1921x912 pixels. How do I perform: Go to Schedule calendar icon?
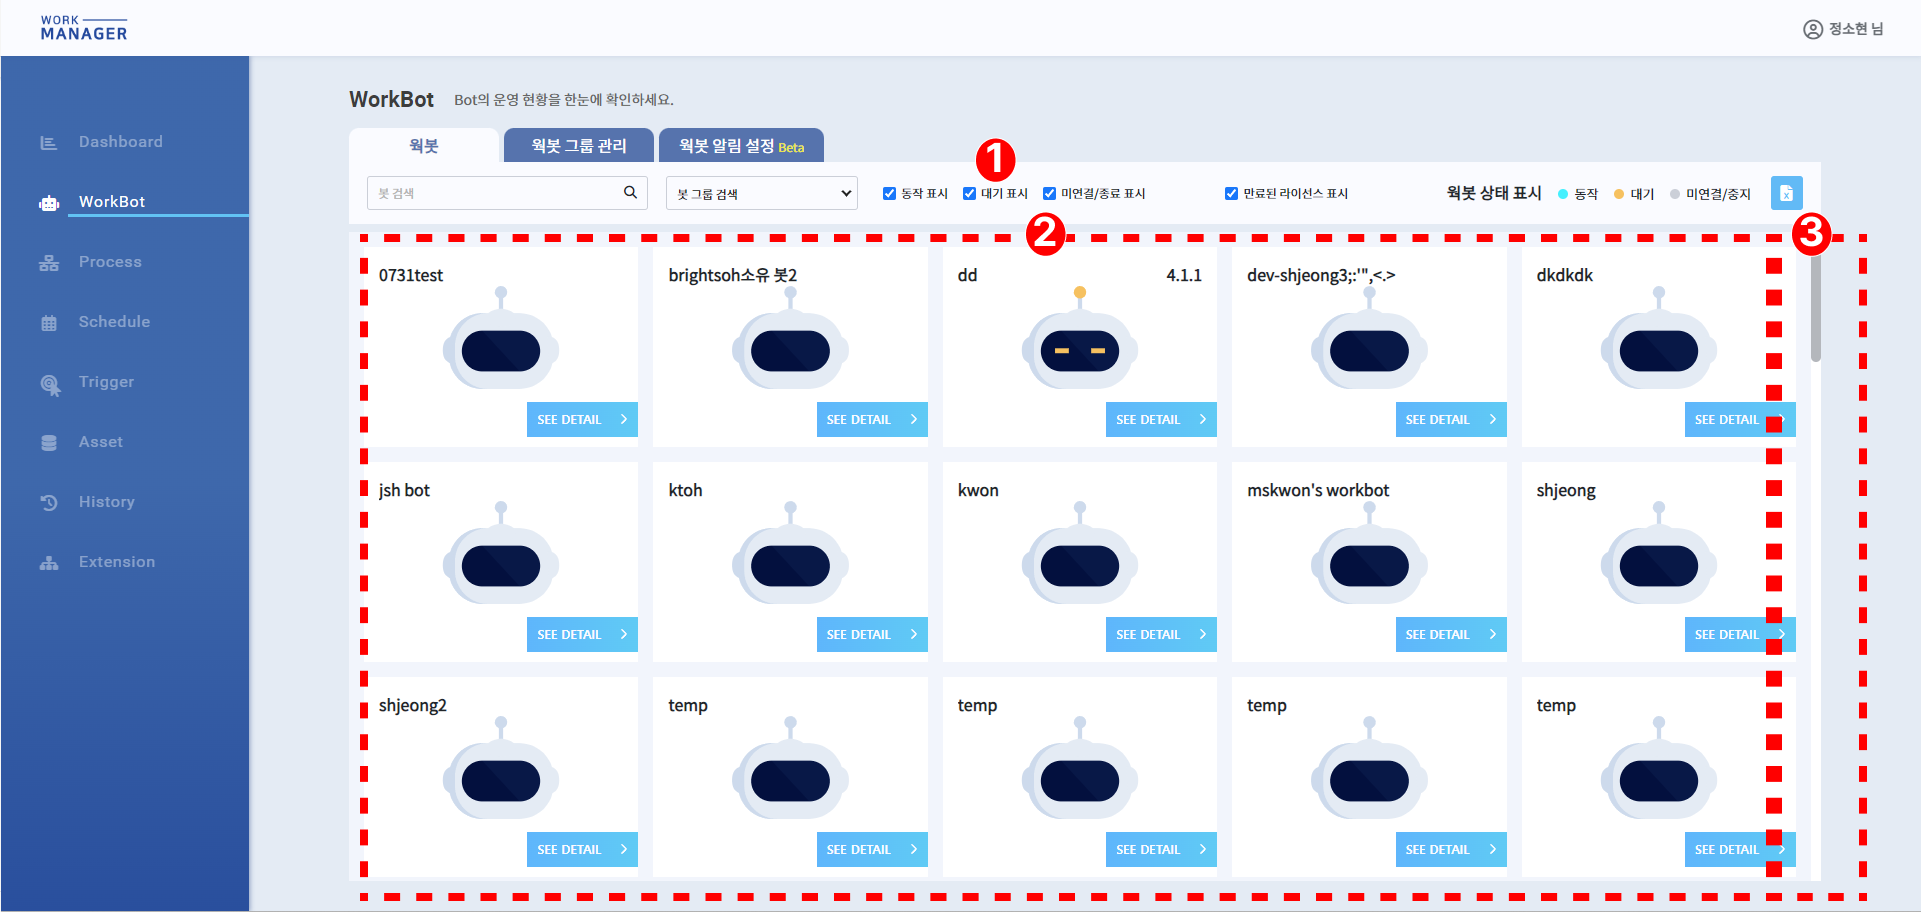(x=49, y=323)
